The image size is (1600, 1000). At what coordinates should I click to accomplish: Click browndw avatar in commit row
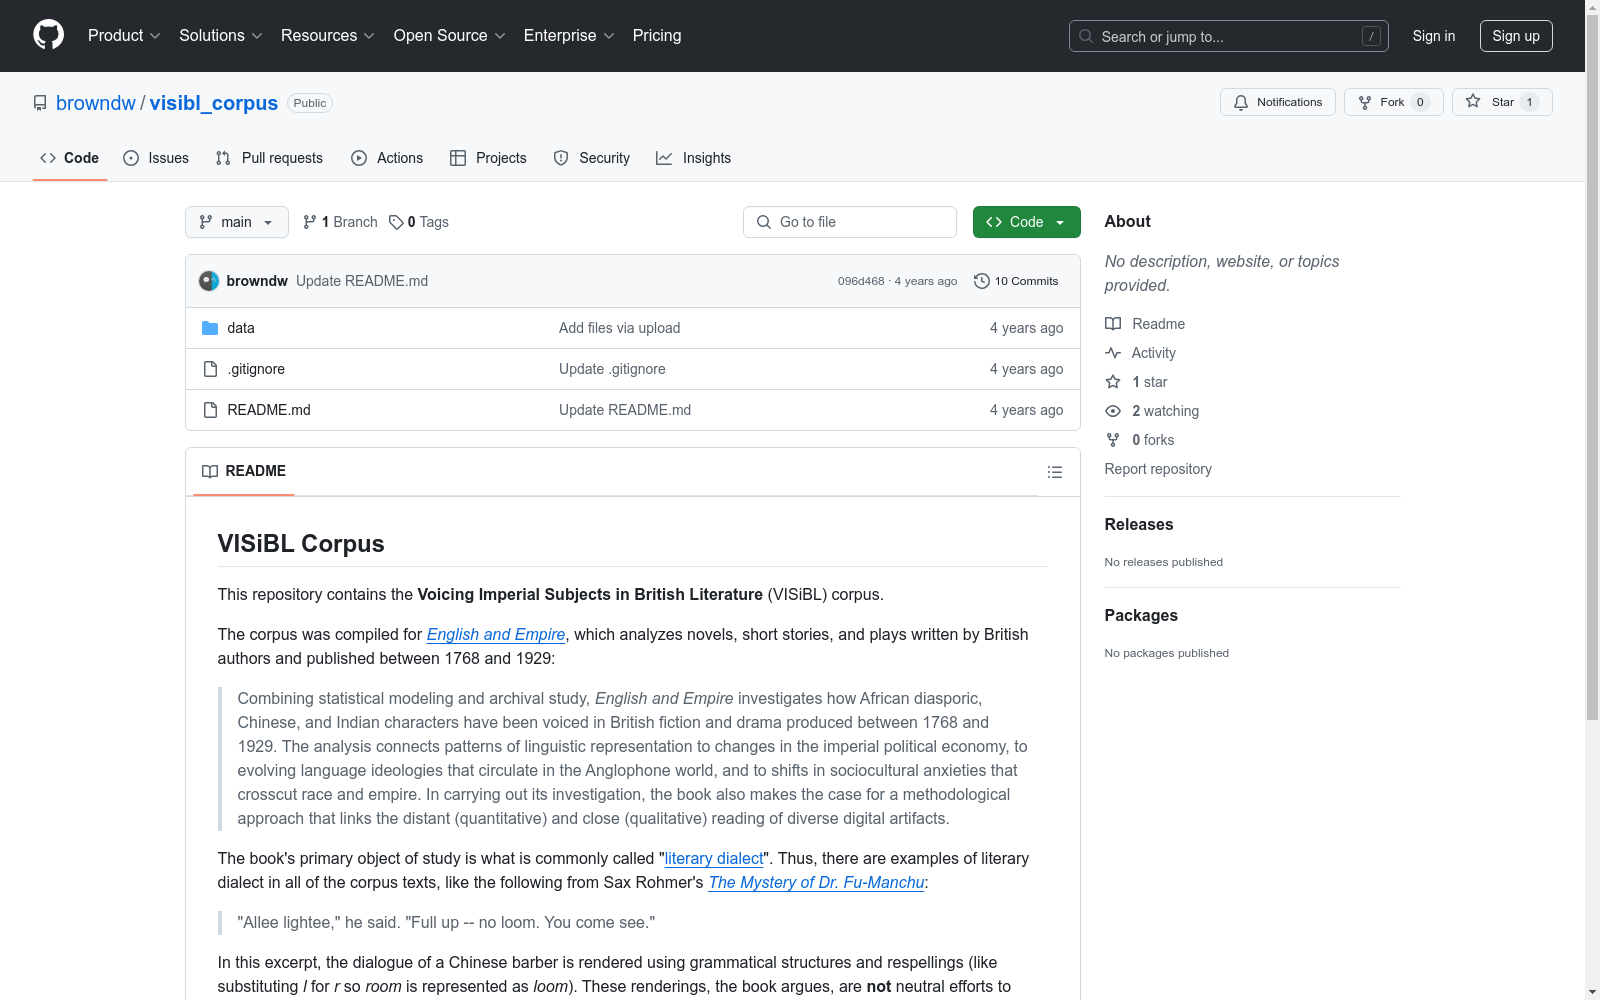tap(209, 281)
